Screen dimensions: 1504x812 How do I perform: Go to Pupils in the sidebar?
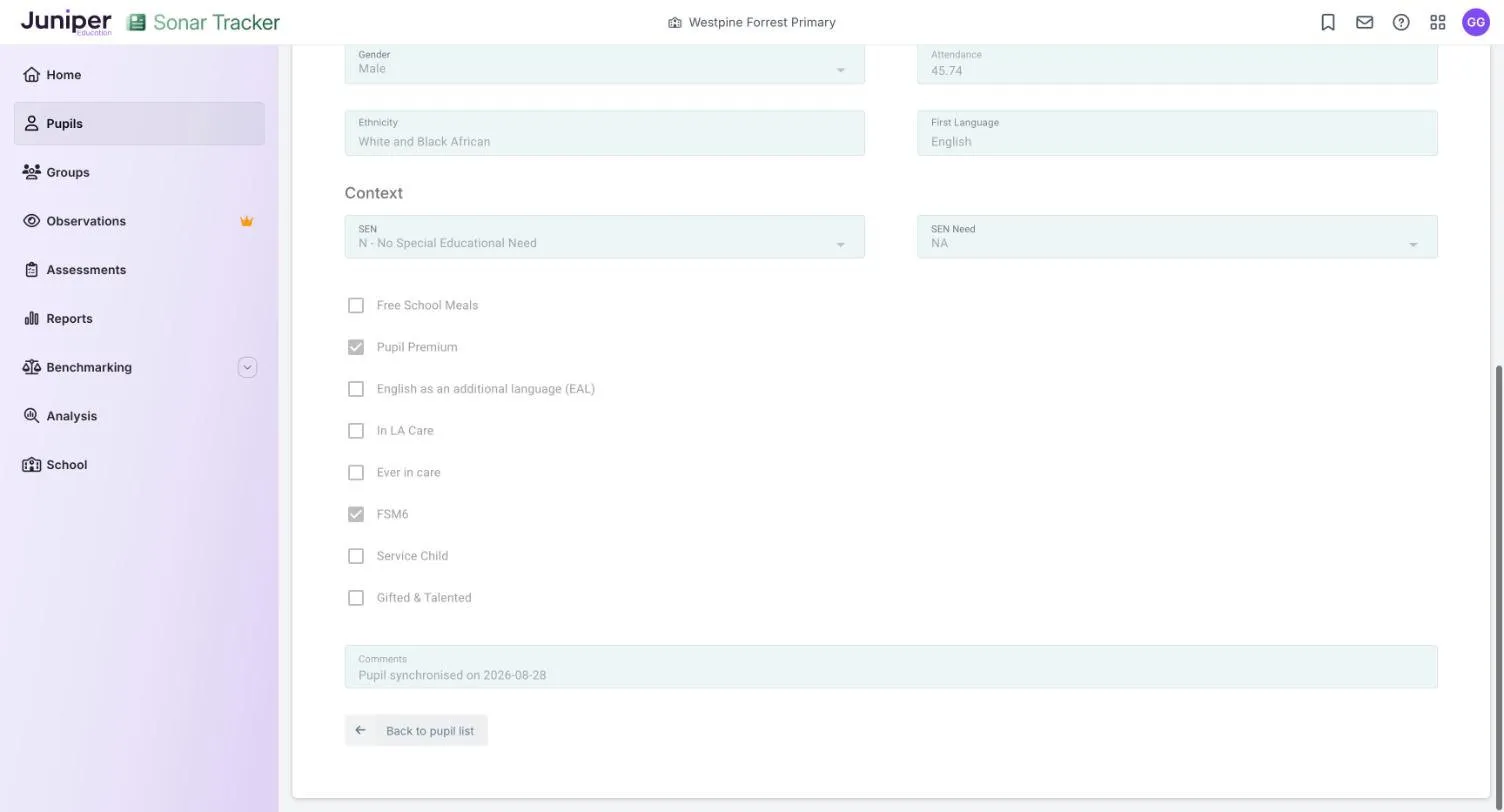[139, 124]
